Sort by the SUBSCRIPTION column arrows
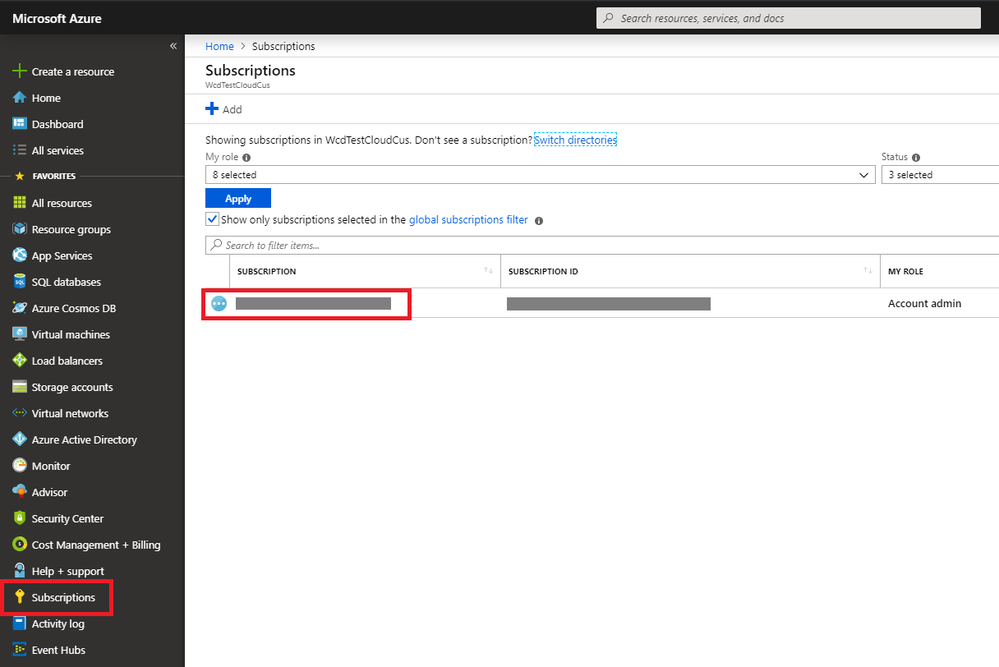This screenshot has height=667, width=999. [x=488, y=271]
